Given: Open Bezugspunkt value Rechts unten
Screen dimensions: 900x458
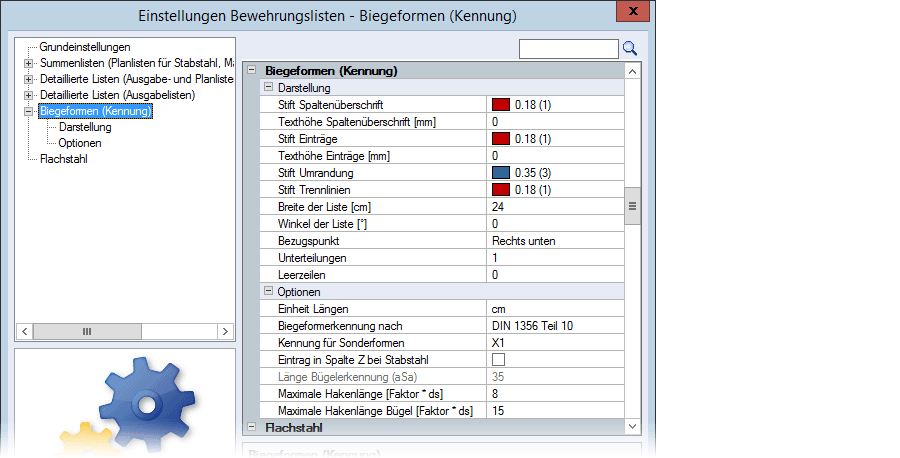Looking at the screenshot, I should pos(555,240).
